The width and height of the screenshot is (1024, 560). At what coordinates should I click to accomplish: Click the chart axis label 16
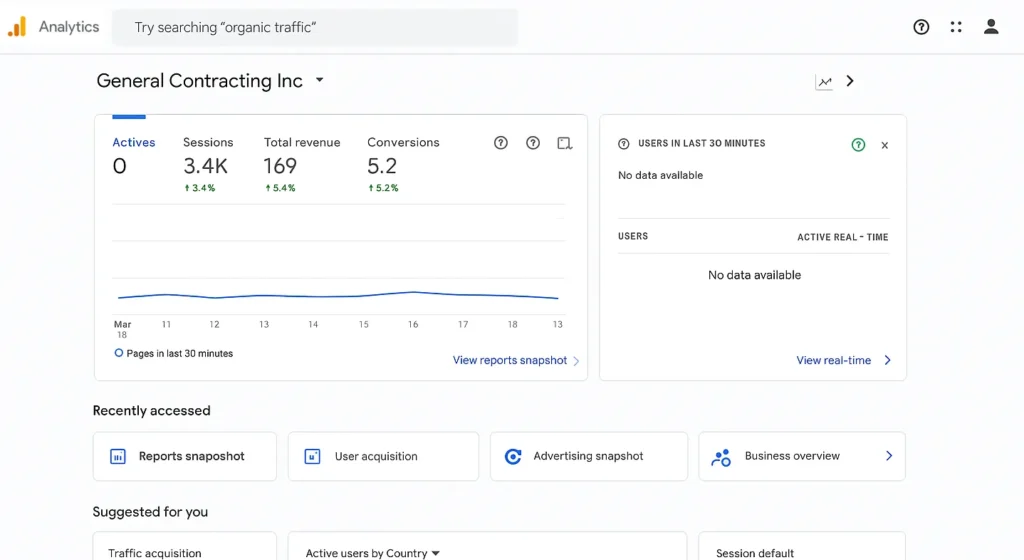tap(413, 324)
